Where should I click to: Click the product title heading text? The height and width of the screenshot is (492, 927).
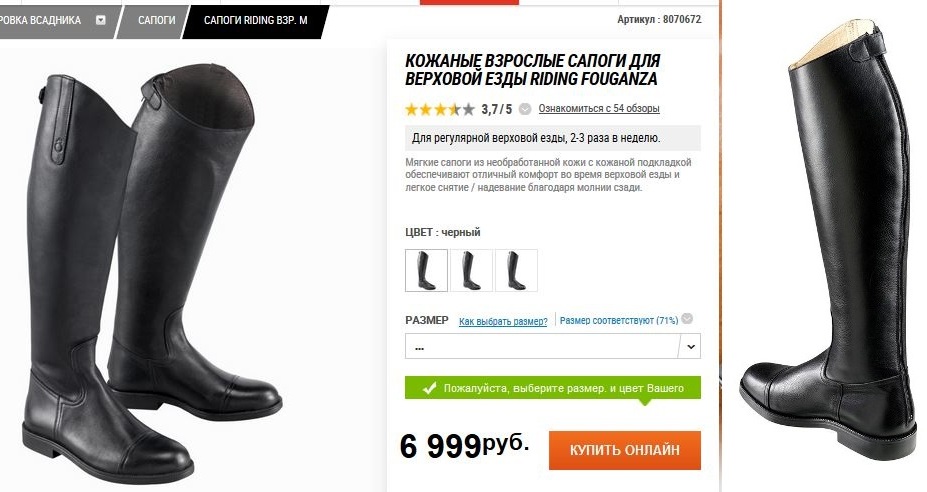click(533, 70)
